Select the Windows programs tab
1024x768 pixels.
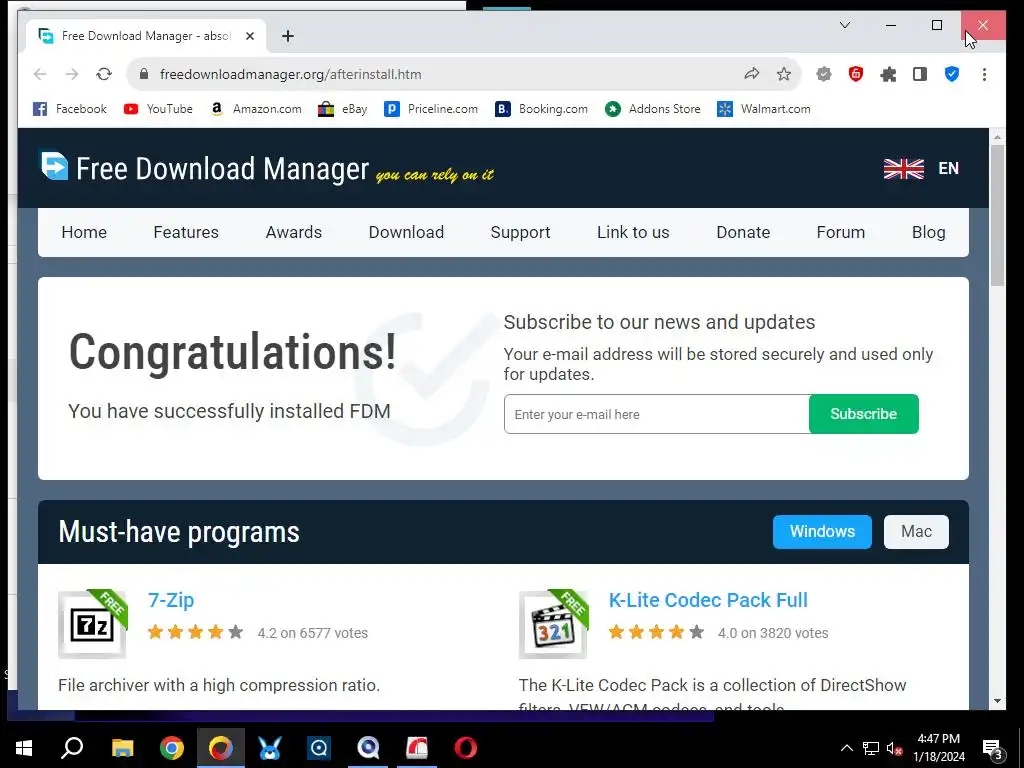[x=822, y=532]
